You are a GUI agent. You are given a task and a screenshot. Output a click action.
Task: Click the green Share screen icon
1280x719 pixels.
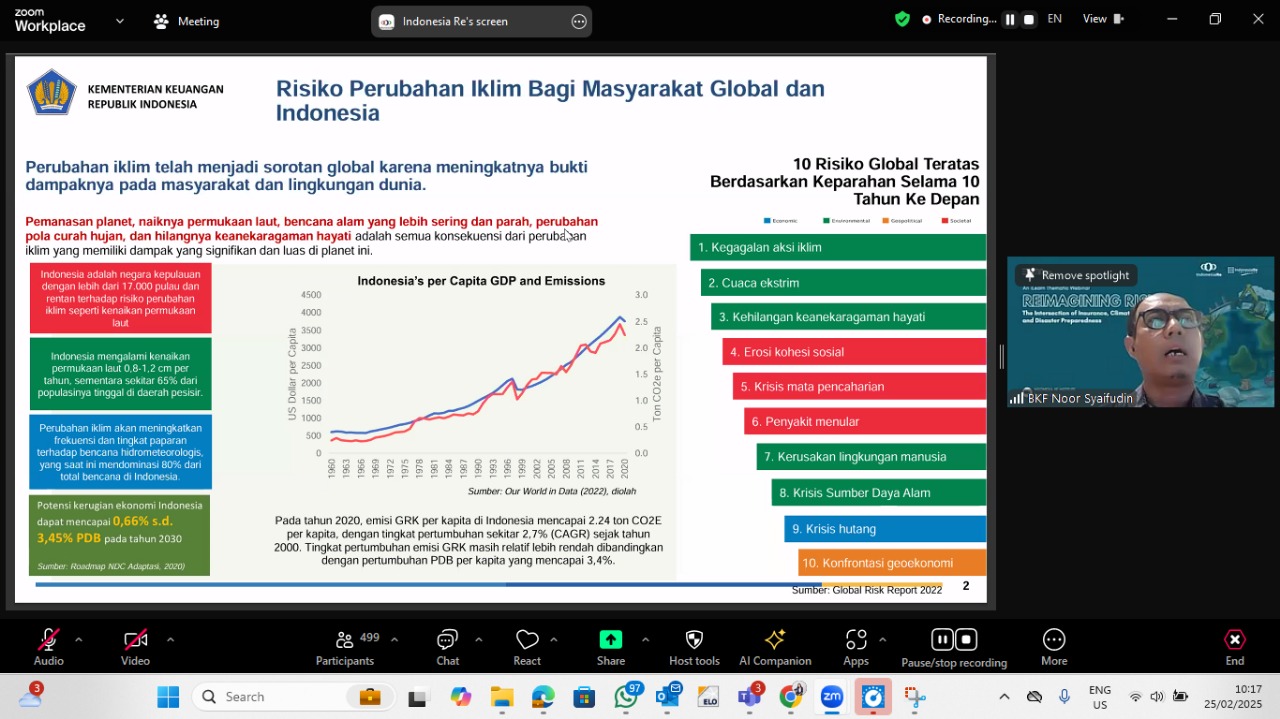click(611, 640)
